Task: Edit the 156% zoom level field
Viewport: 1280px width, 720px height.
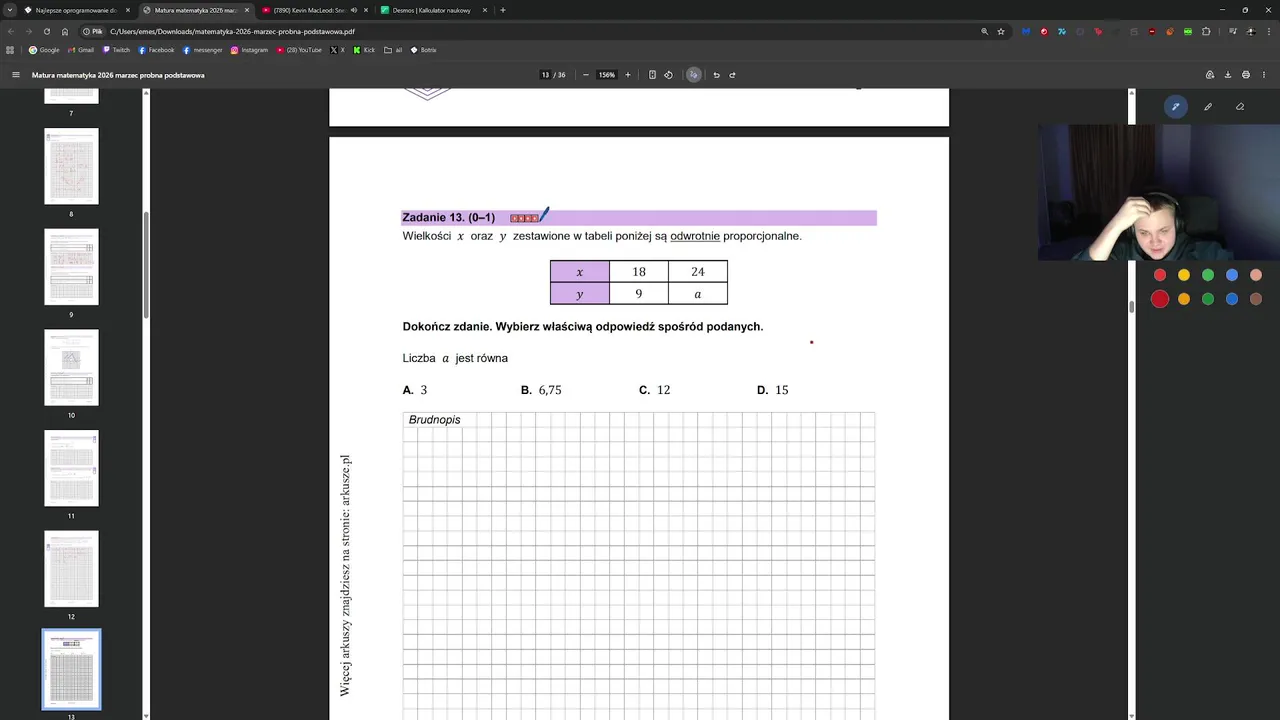Action: click(607, 75)
